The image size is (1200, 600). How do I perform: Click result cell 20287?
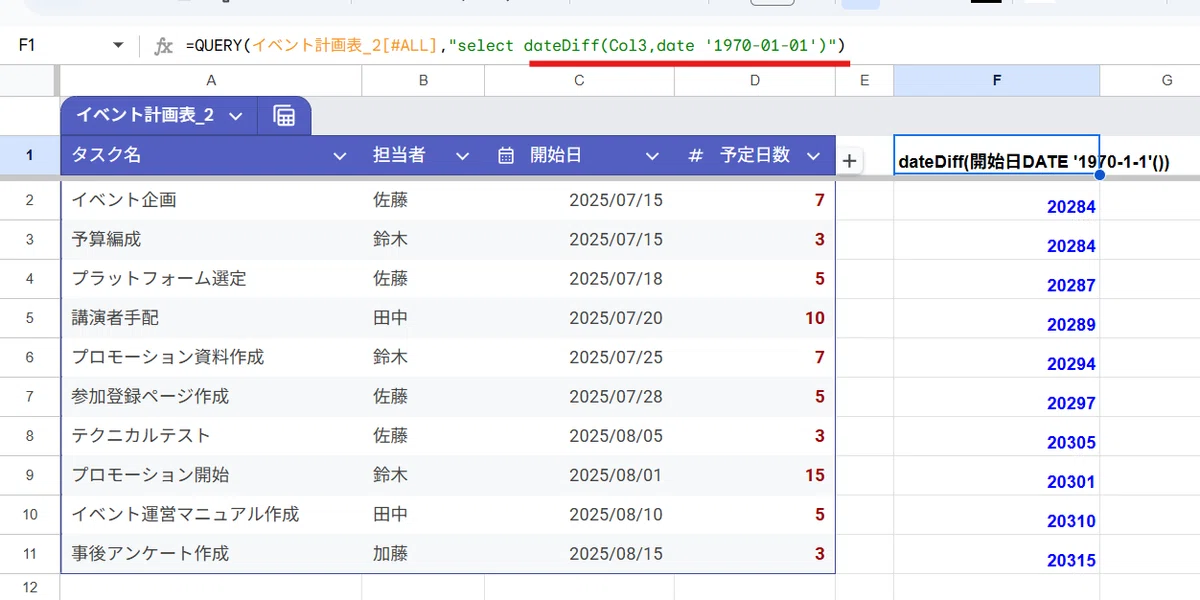[x=996, y=279]
